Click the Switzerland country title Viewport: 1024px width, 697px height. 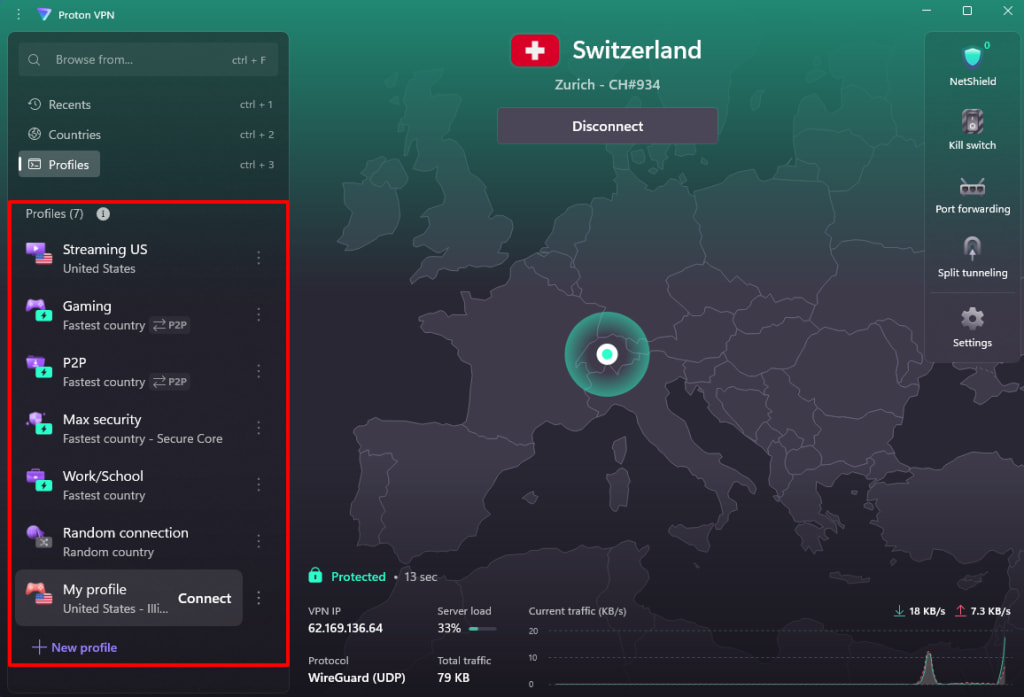[x=637, y=50]
